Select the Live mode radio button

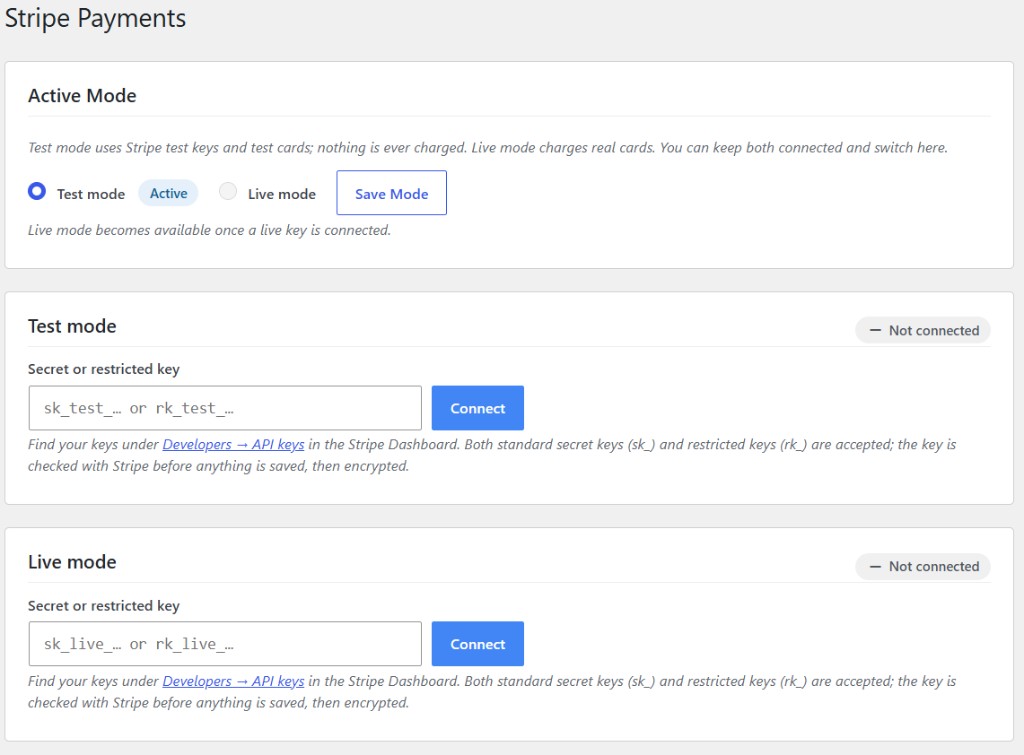coord(228,191)
